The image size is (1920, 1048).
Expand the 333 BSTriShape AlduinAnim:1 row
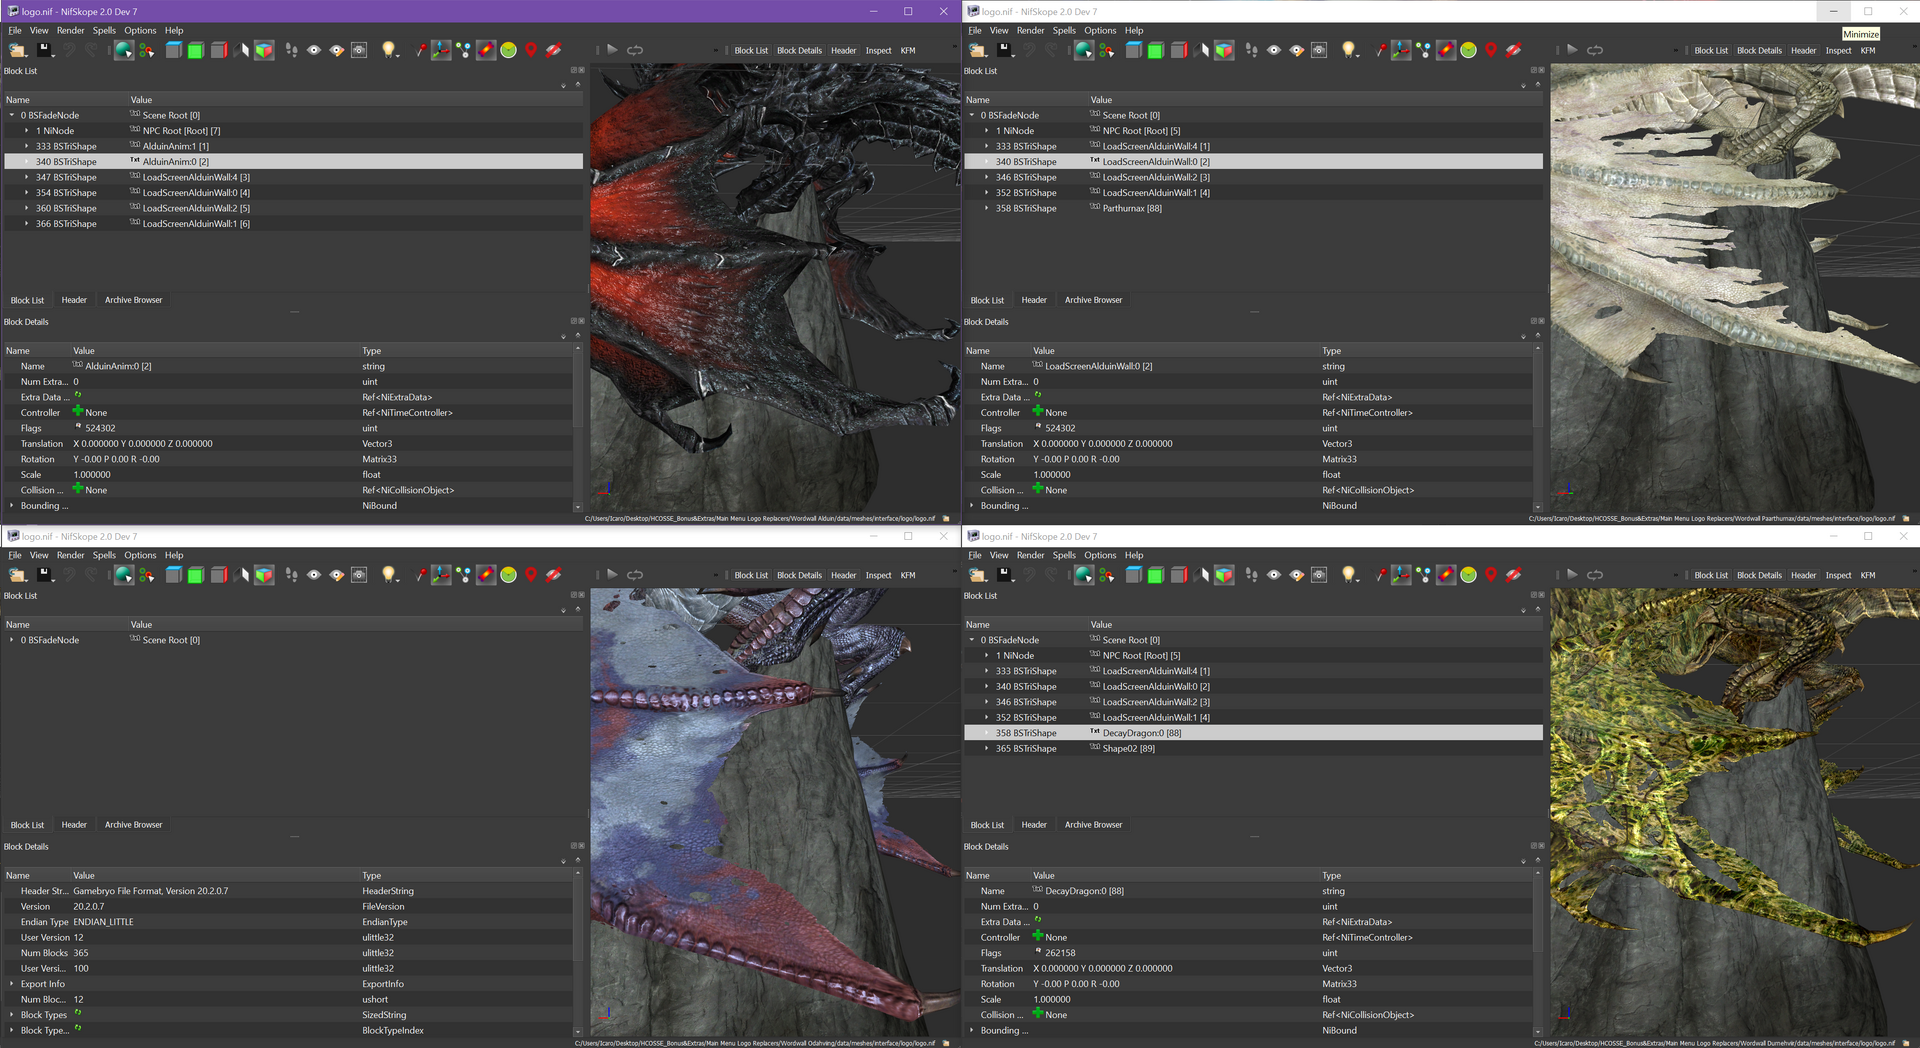[x=27, y=146]
